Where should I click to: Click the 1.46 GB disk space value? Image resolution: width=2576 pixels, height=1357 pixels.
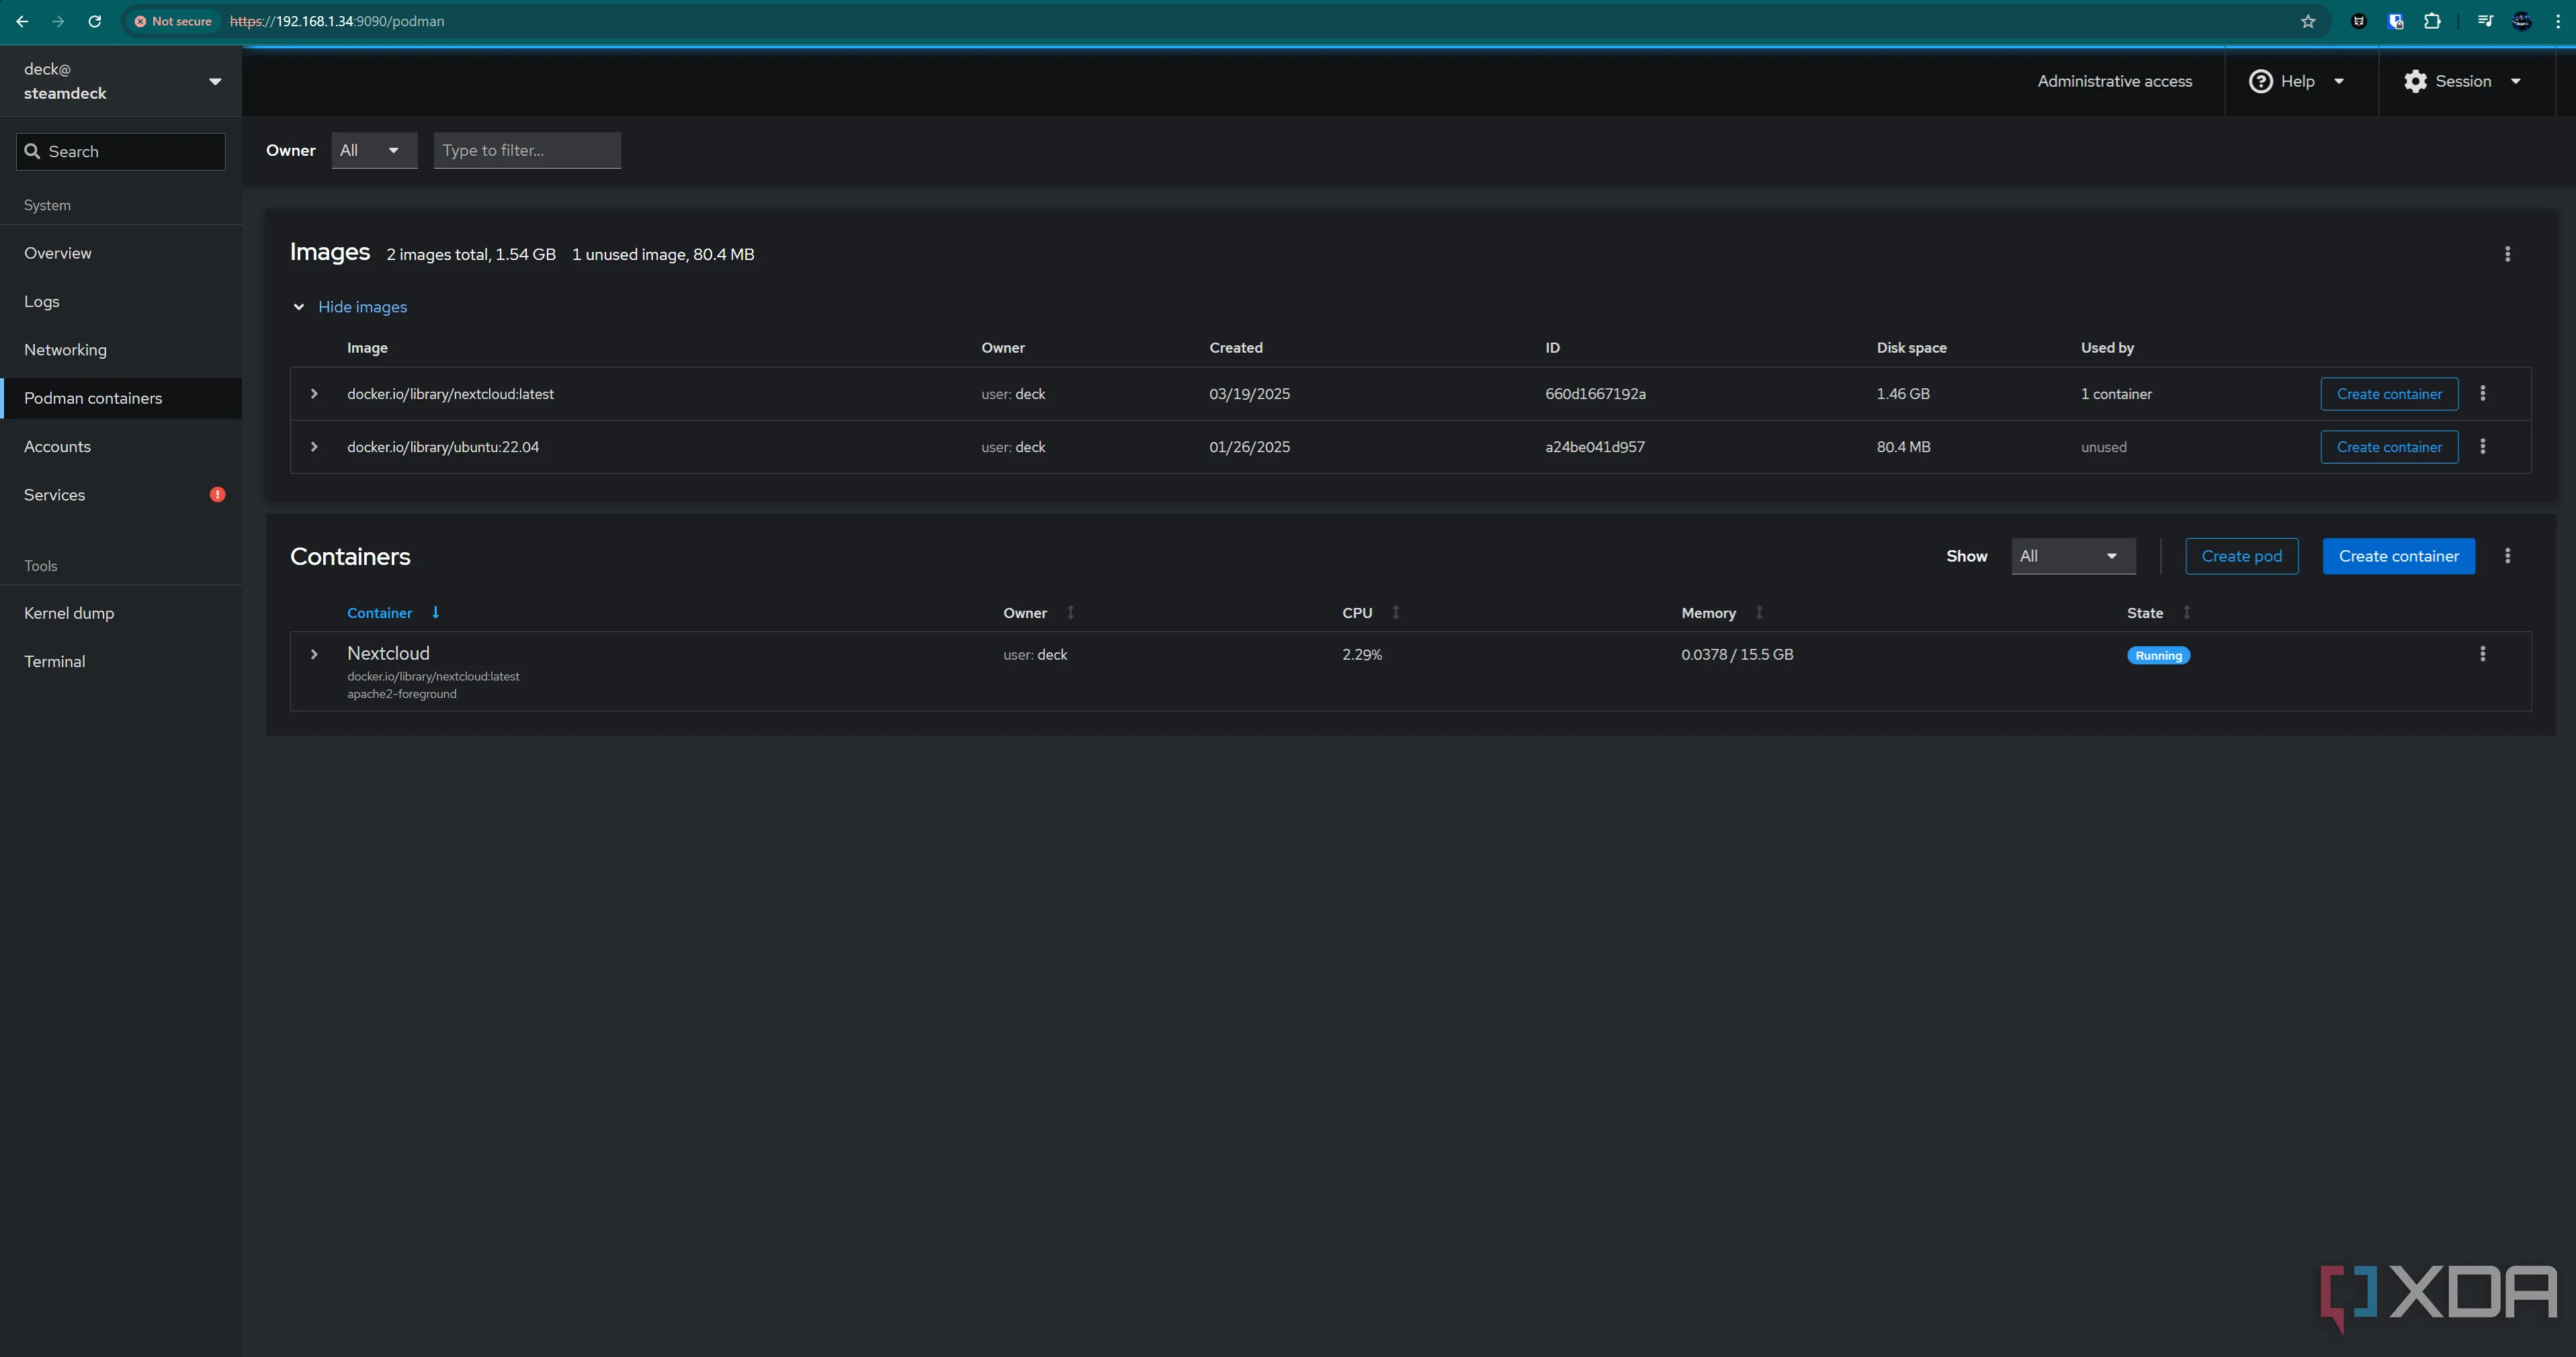(1903, 394)
